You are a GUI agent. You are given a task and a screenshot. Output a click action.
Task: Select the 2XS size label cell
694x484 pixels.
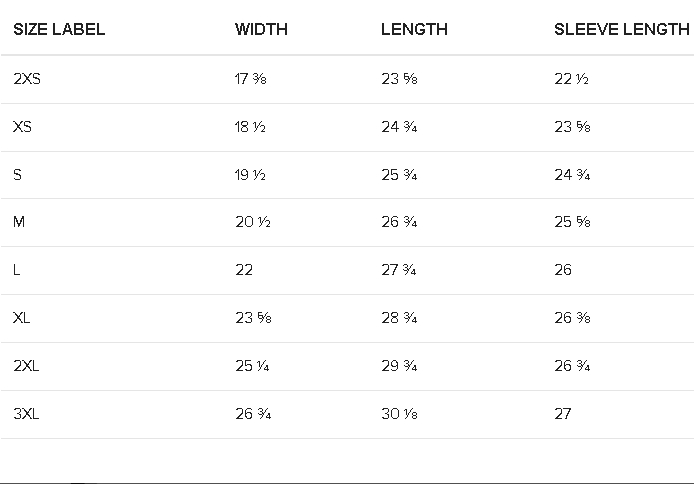pos(27,80)
